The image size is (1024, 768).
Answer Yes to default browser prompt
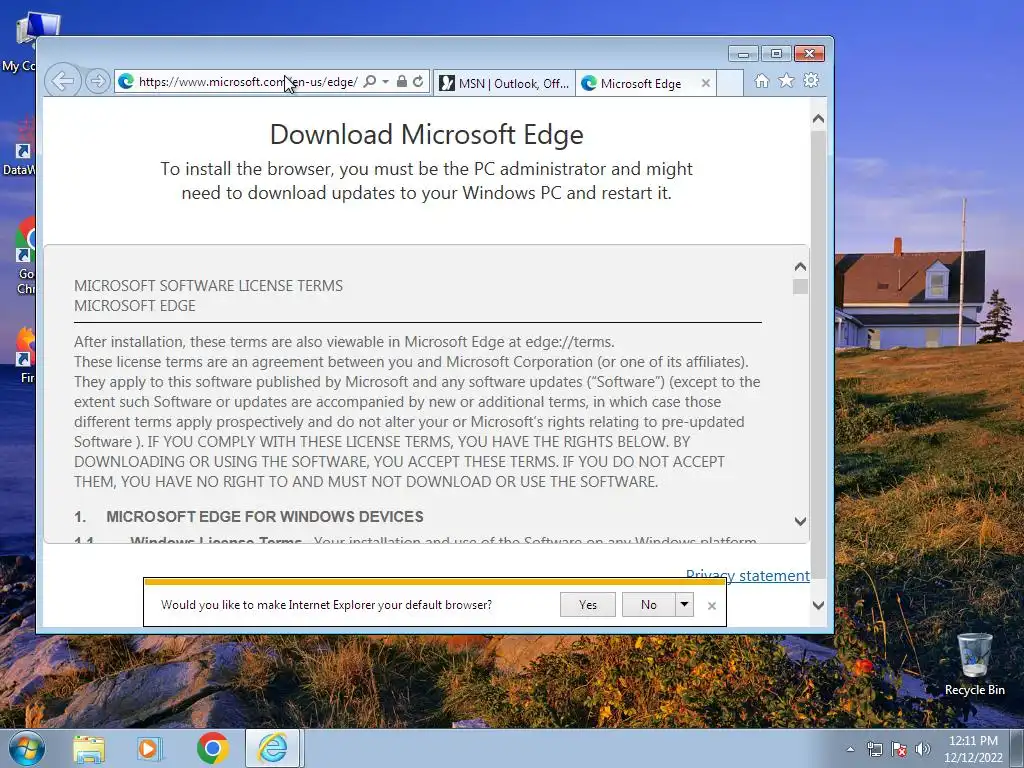[x=588, y=605]
